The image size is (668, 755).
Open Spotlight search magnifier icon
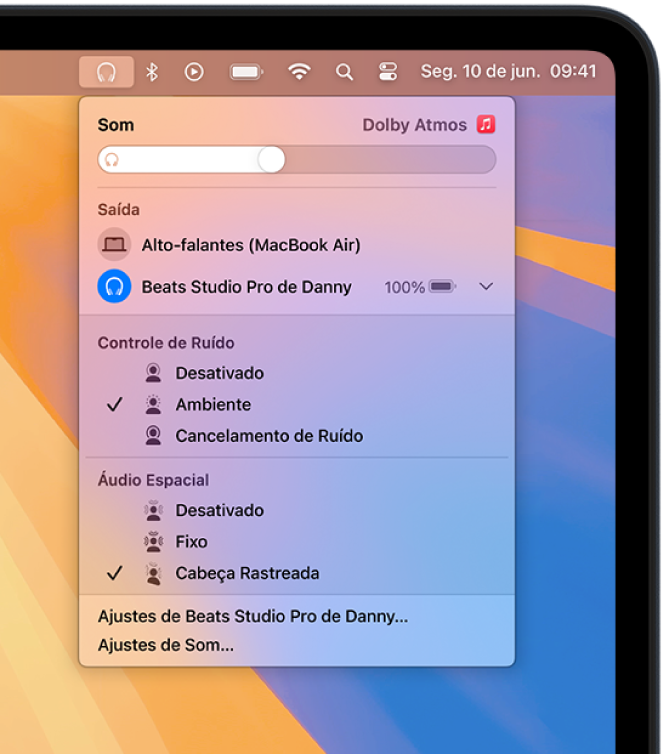point(344,72)
